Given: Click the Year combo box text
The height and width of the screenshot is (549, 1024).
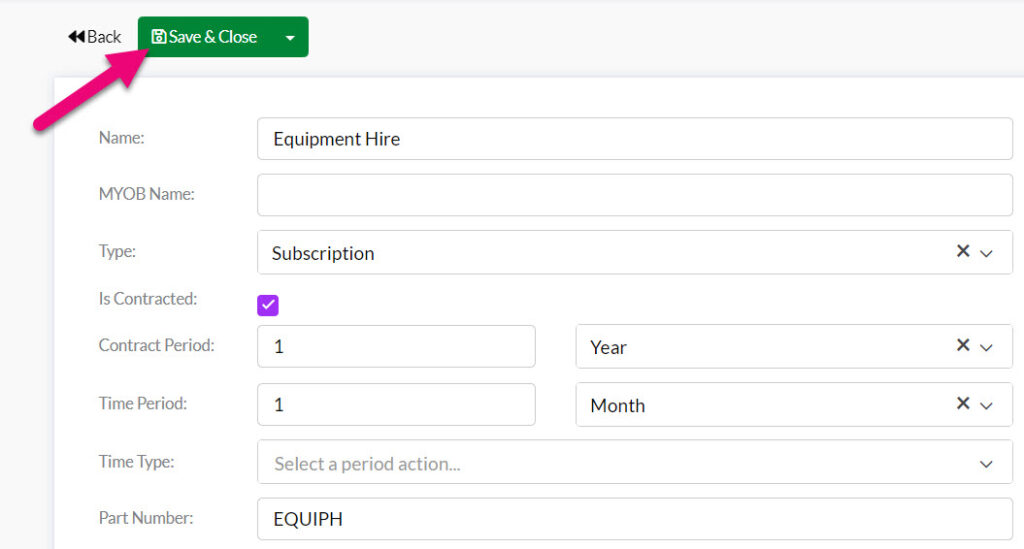Looking at the screenshot, I should point(608,347).
